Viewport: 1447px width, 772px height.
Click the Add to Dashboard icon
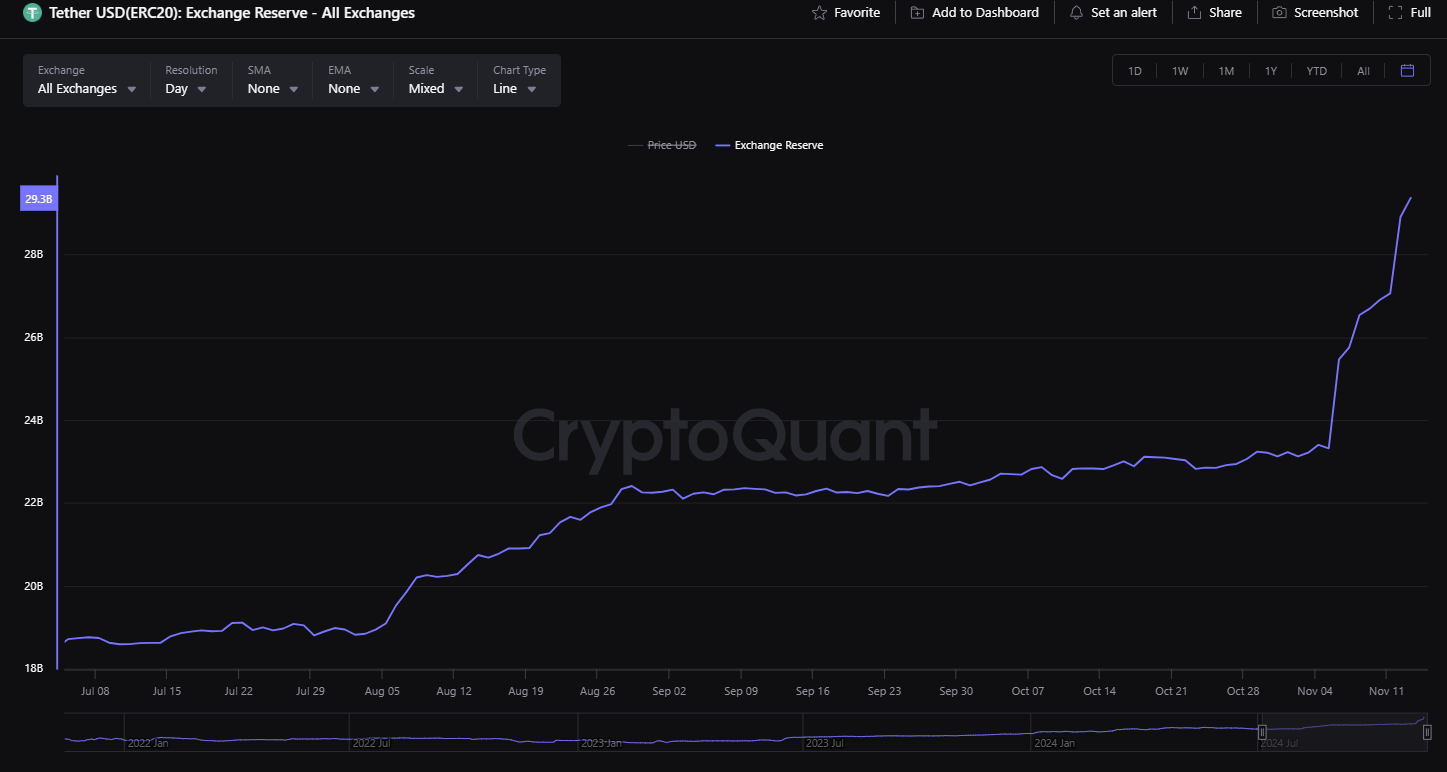[917, 13]
